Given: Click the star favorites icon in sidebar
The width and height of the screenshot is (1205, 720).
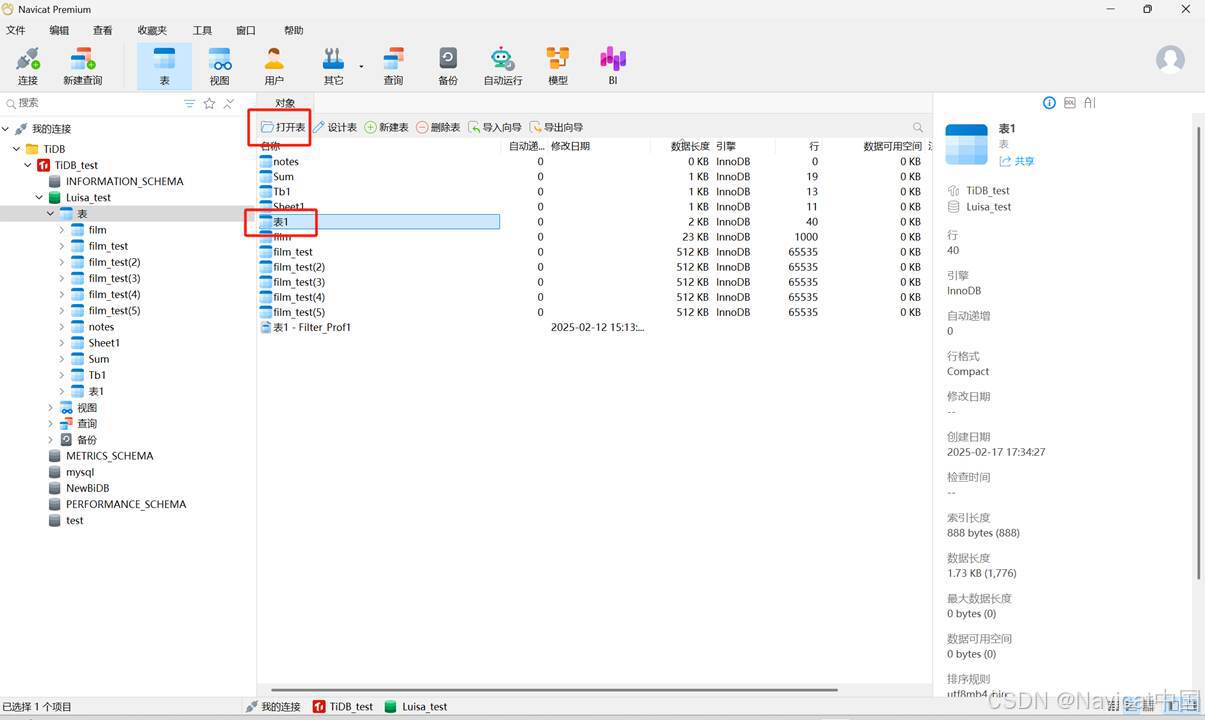Looking at the screenshot, I should [x=209, y=103].
